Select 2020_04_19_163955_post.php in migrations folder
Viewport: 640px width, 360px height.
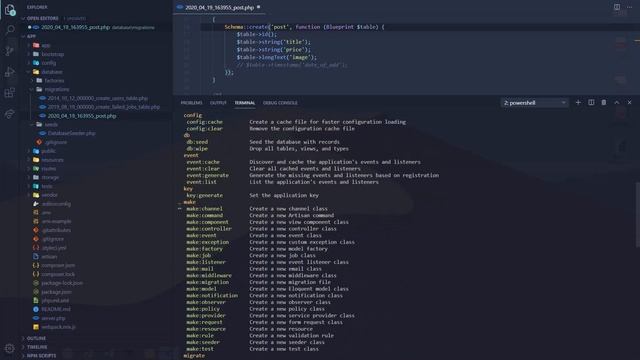[82, 116]
